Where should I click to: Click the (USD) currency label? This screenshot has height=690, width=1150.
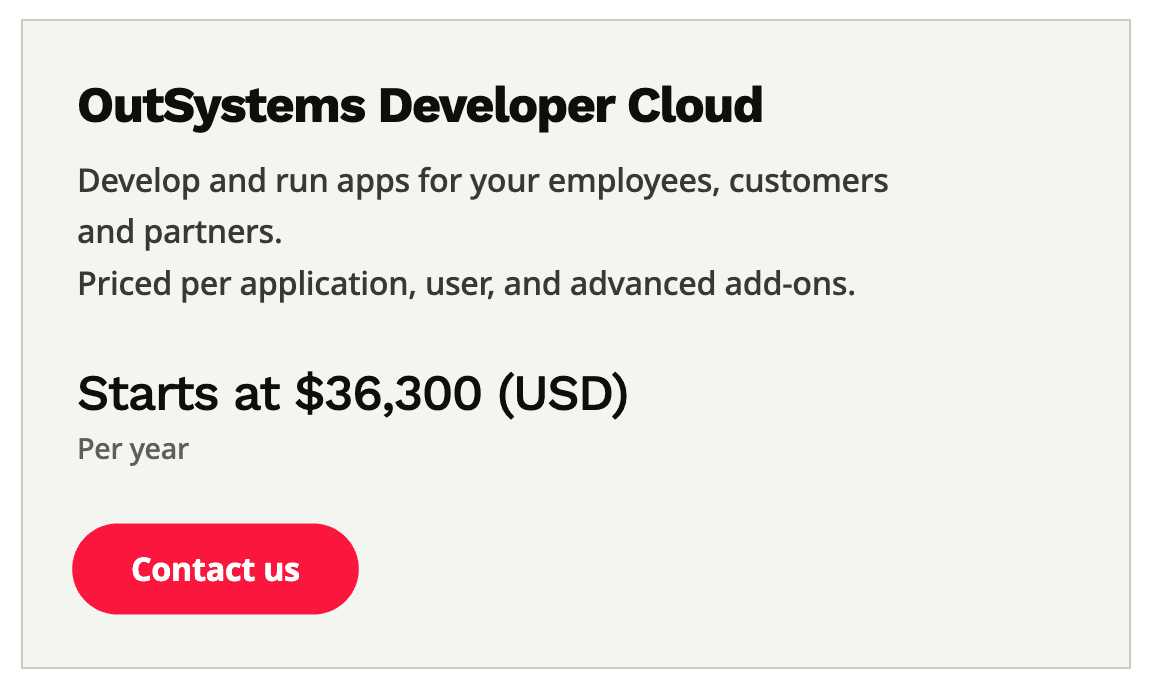[x=563, y=394]
